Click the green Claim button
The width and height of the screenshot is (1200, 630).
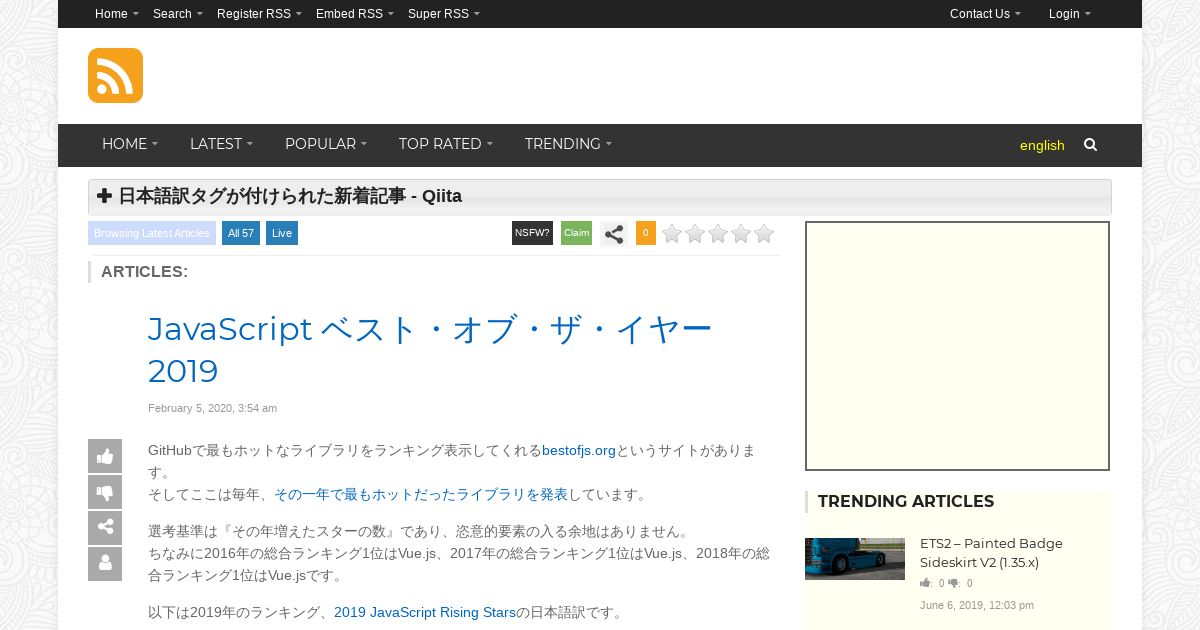pyautogui.click(x=576, y=233)
